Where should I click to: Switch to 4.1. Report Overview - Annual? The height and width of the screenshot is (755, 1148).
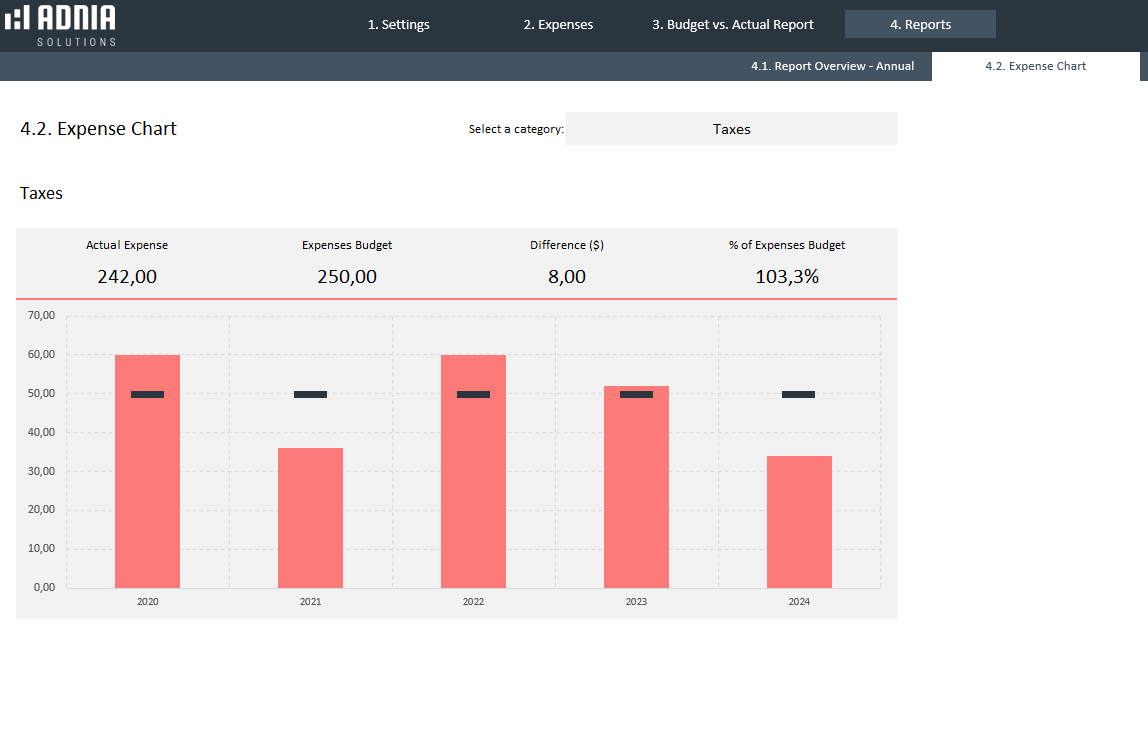[832, 66]
